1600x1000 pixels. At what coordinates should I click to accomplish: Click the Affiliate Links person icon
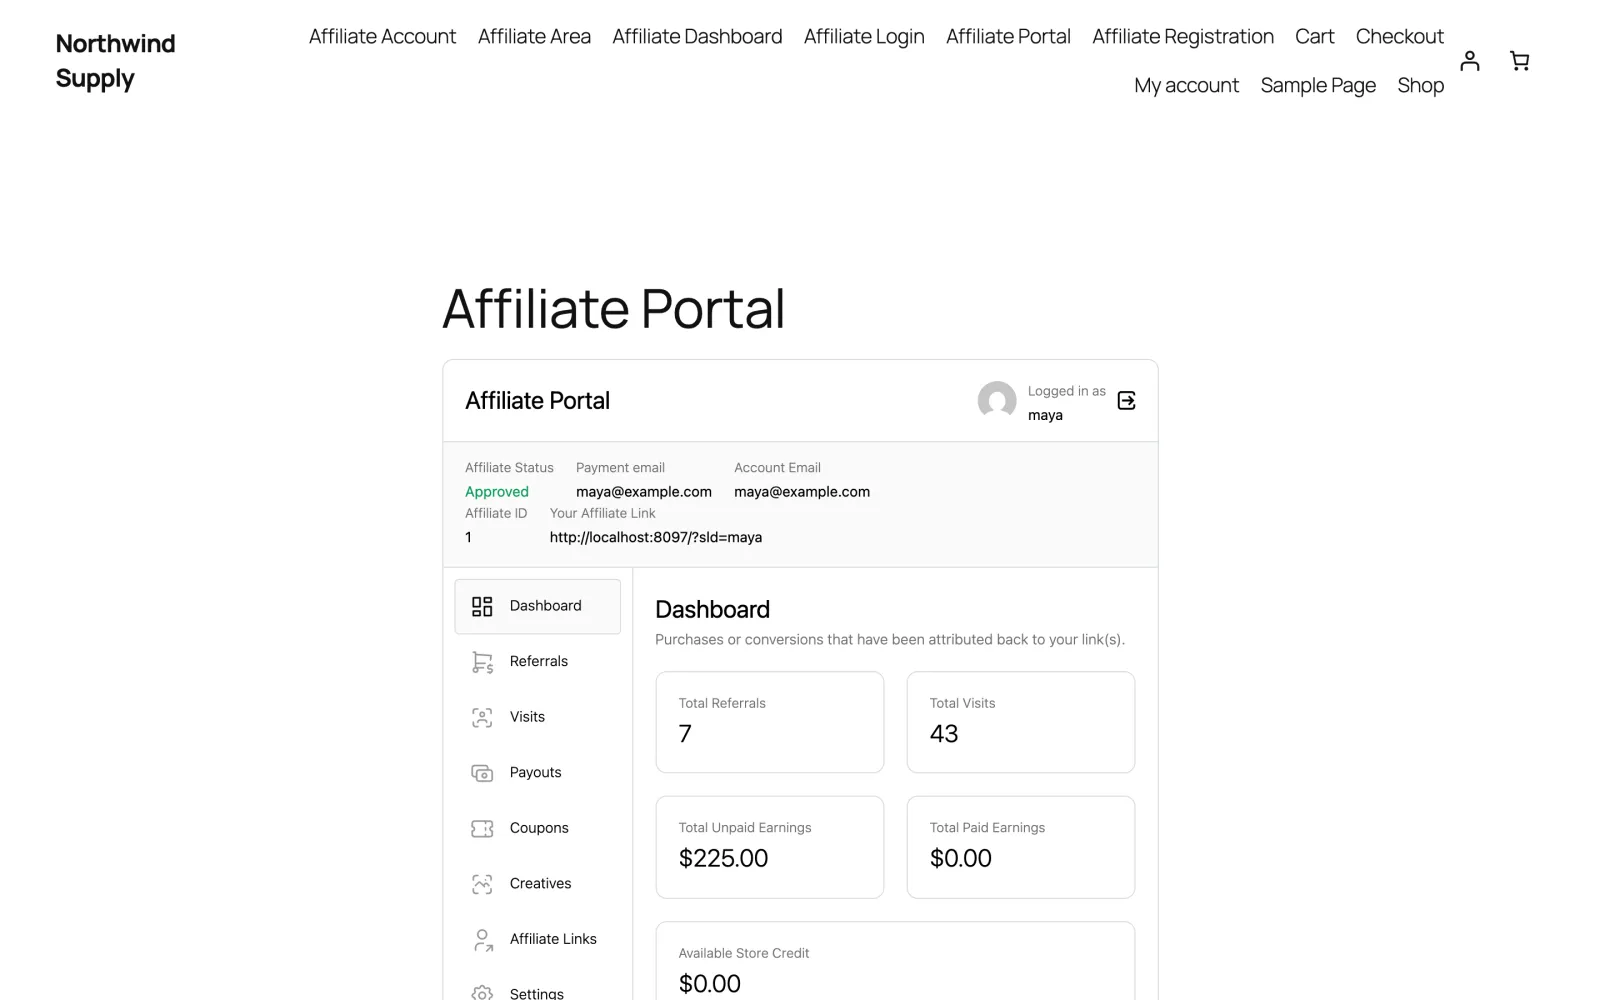pos(482,939)
